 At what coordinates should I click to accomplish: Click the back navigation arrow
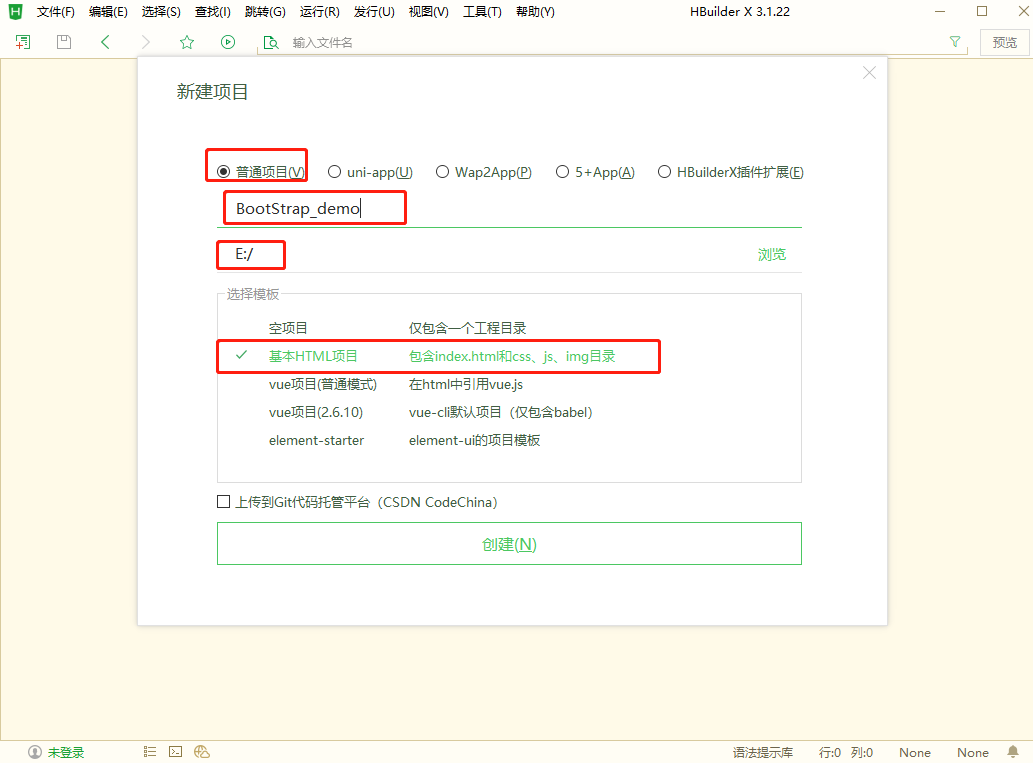pyautogui.click(x=106, y=42)
